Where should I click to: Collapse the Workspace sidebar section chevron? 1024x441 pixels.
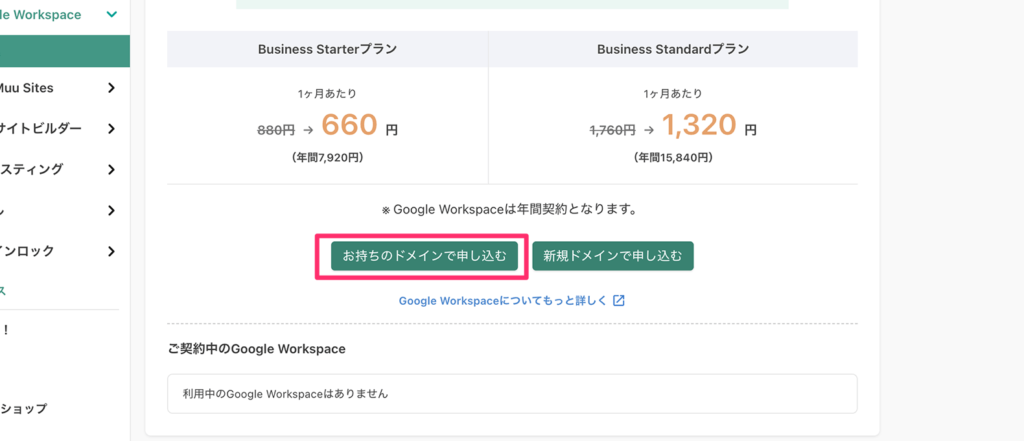point(112,14)
